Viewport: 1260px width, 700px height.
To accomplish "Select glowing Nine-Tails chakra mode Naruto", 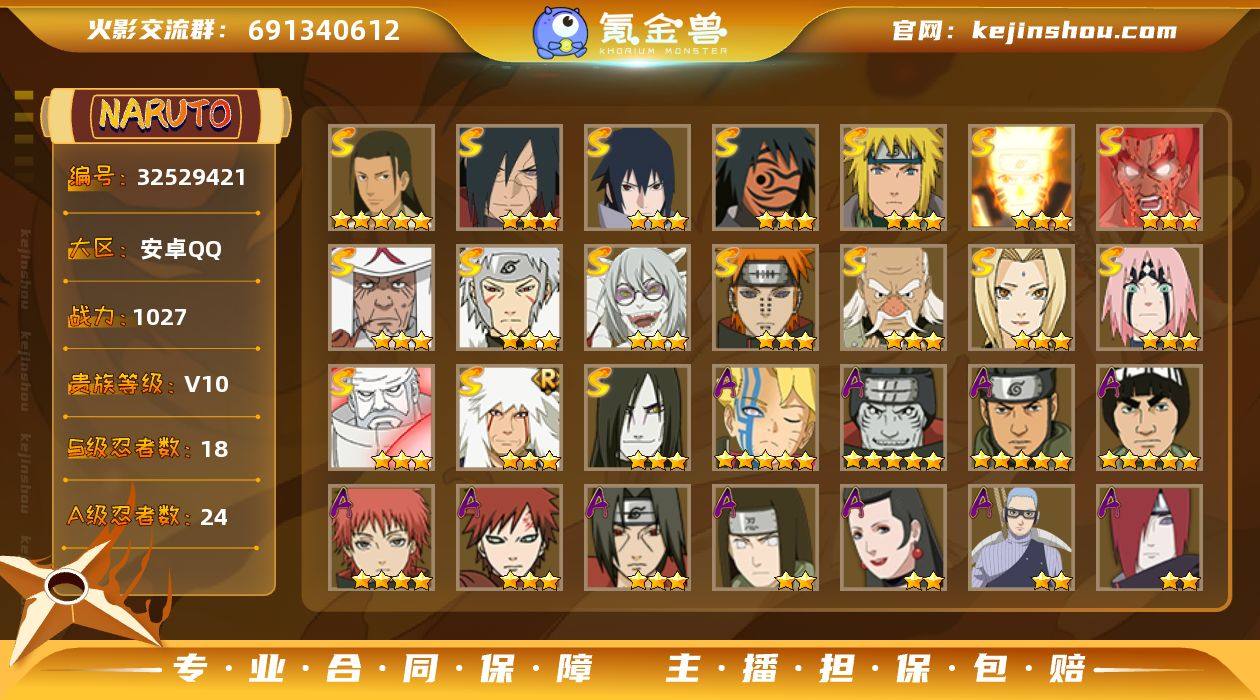I will pos(1022,178).
